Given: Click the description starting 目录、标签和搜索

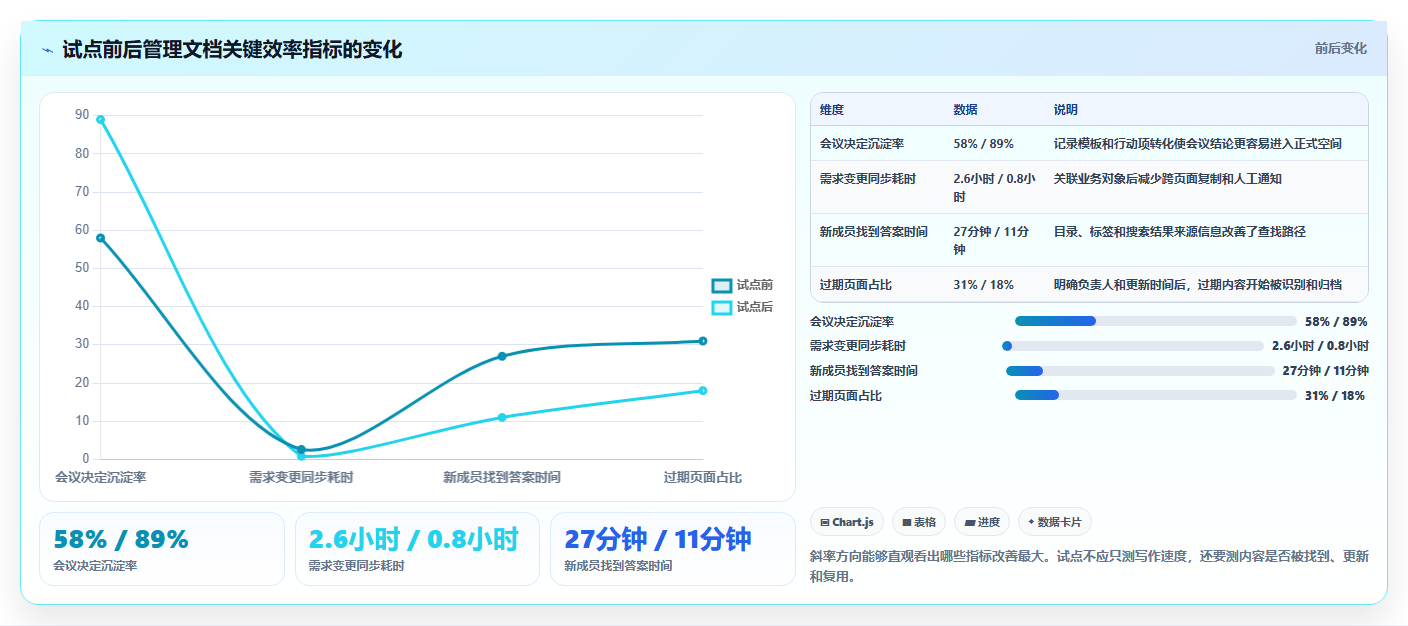Looking at the screenshot, I should [x=1180, y=232].
